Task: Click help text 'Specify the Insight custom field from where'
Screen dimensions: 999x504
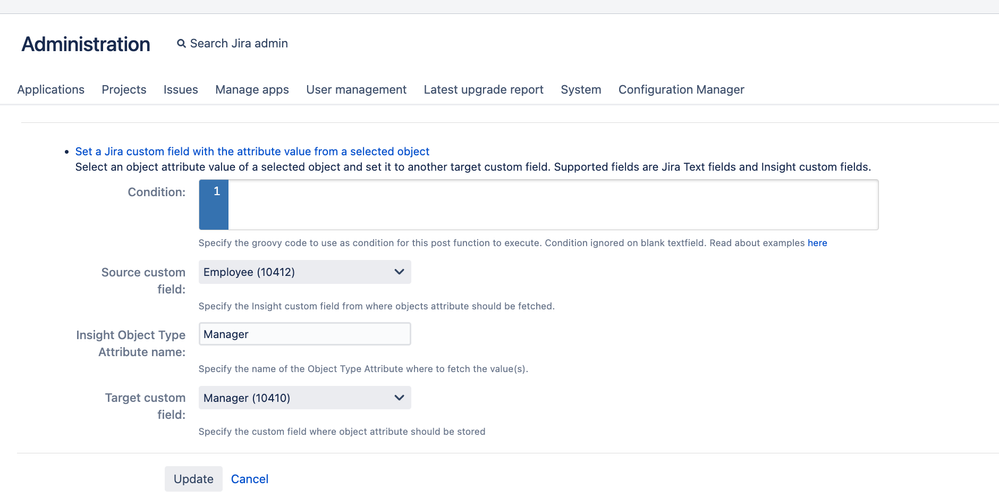Action: pyautogui.click(x=377, y=306)
